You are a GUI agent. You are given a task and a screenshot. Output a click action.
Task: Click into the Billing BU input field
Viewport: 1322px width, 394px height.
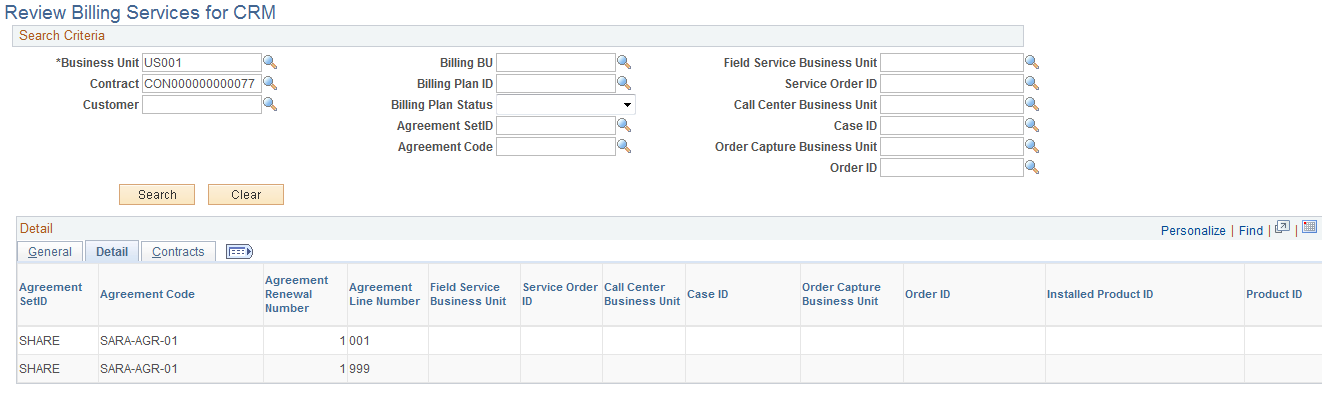point(555,63)
